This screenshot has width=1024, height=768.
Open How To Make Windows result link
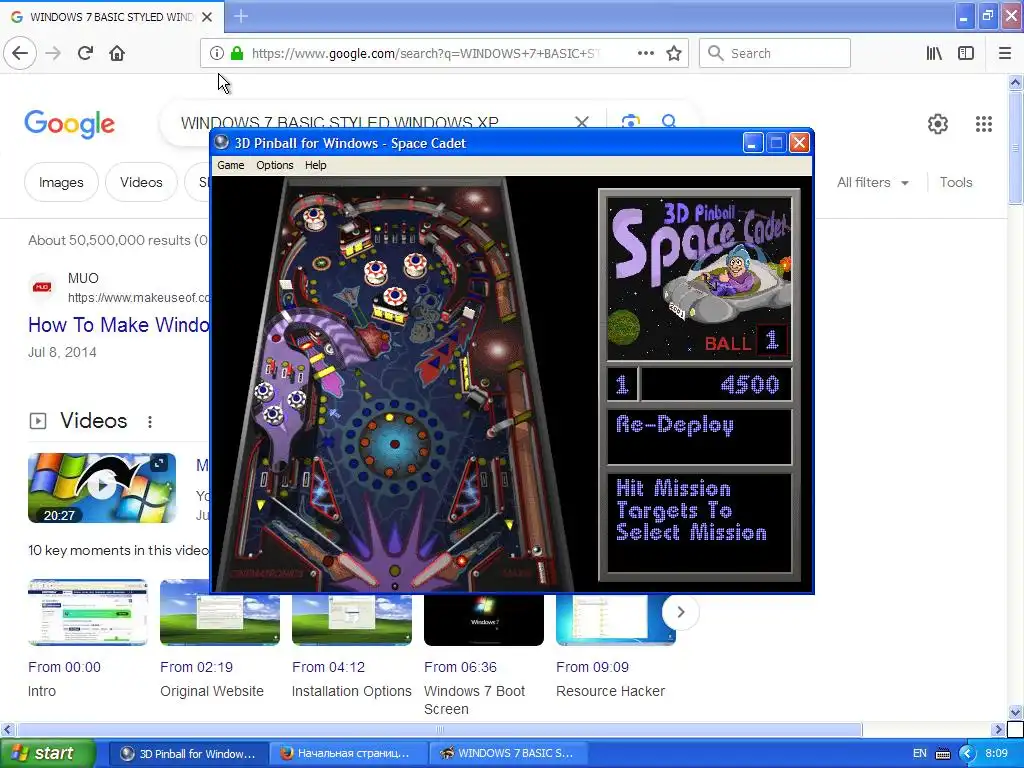119,325
